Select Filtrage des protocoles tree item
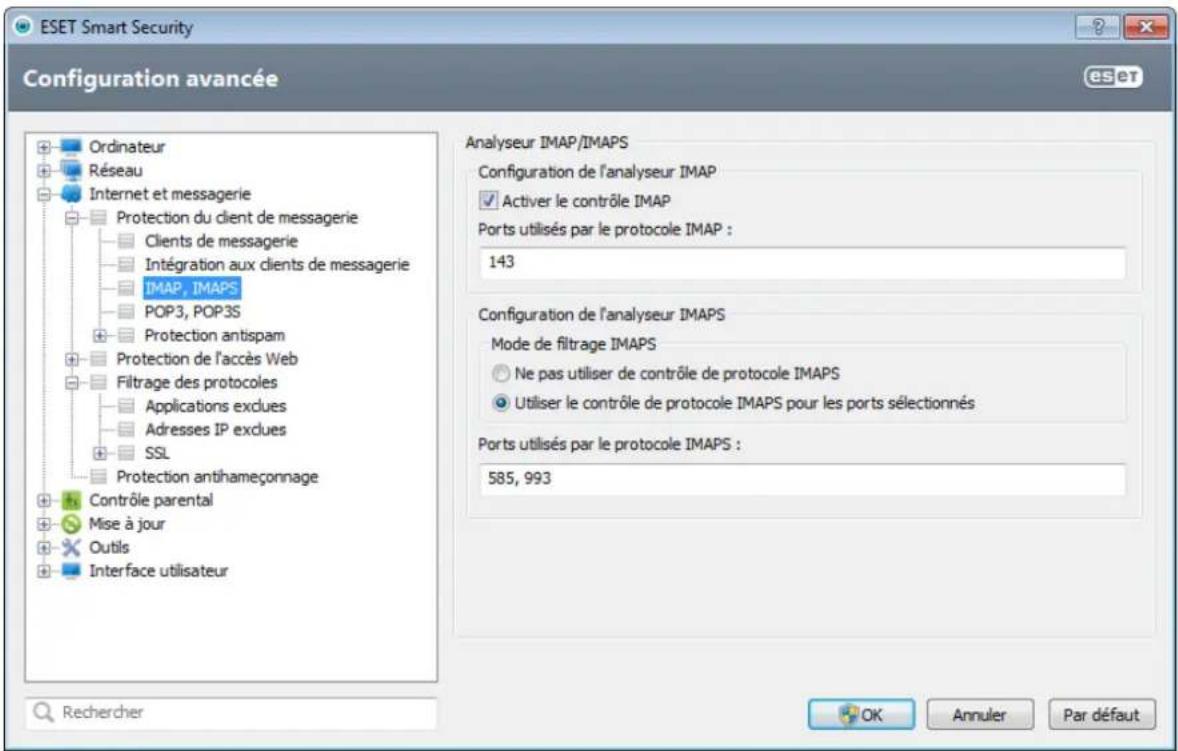1178x751 pixels. coord(196,383)
